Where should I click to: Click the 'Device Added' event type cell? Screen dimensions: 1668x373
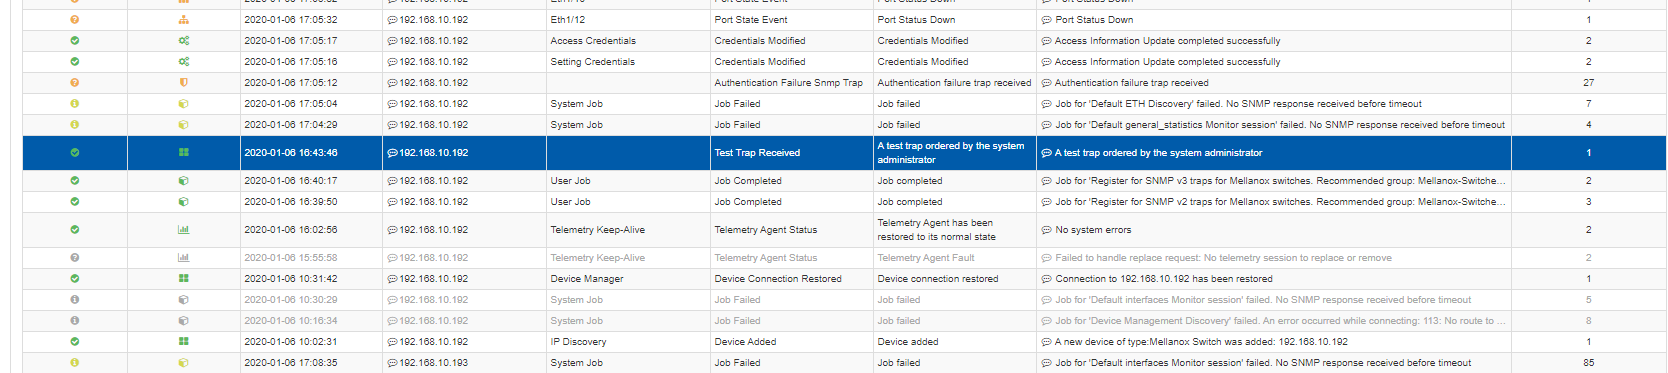coord(745,342)
